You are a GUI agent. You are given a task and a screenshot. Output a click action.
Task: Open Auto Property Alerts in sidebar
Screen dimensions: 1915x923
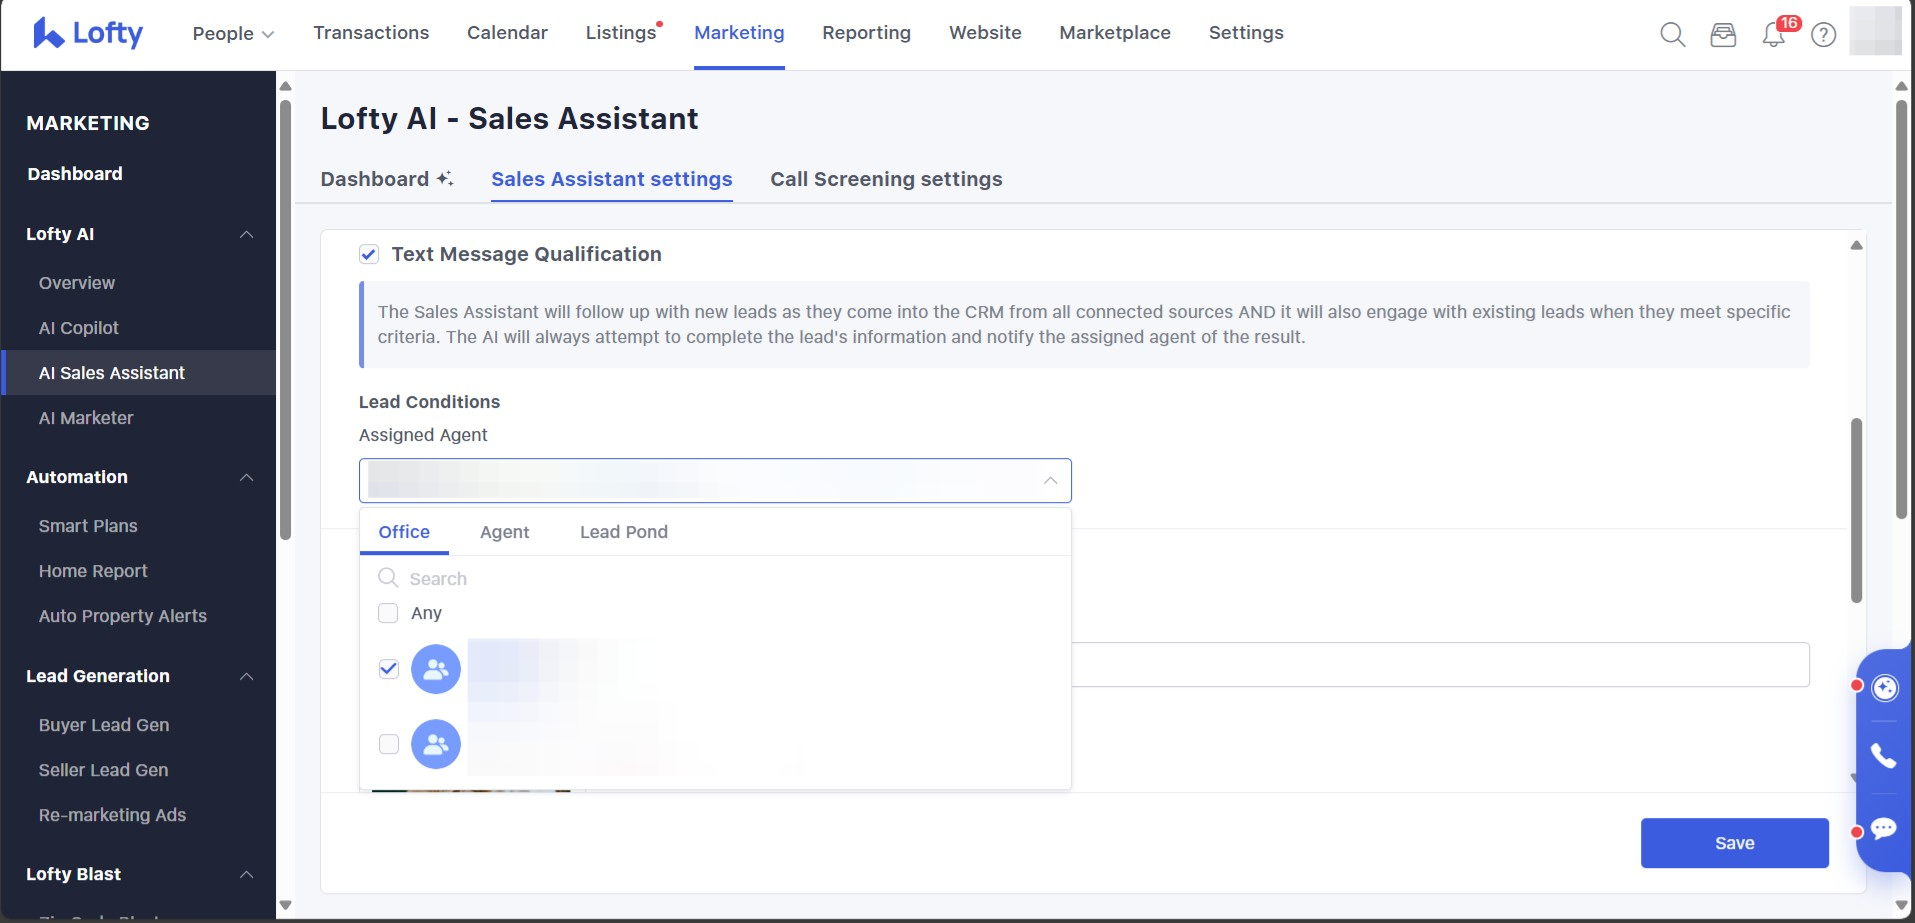[123, 616]
